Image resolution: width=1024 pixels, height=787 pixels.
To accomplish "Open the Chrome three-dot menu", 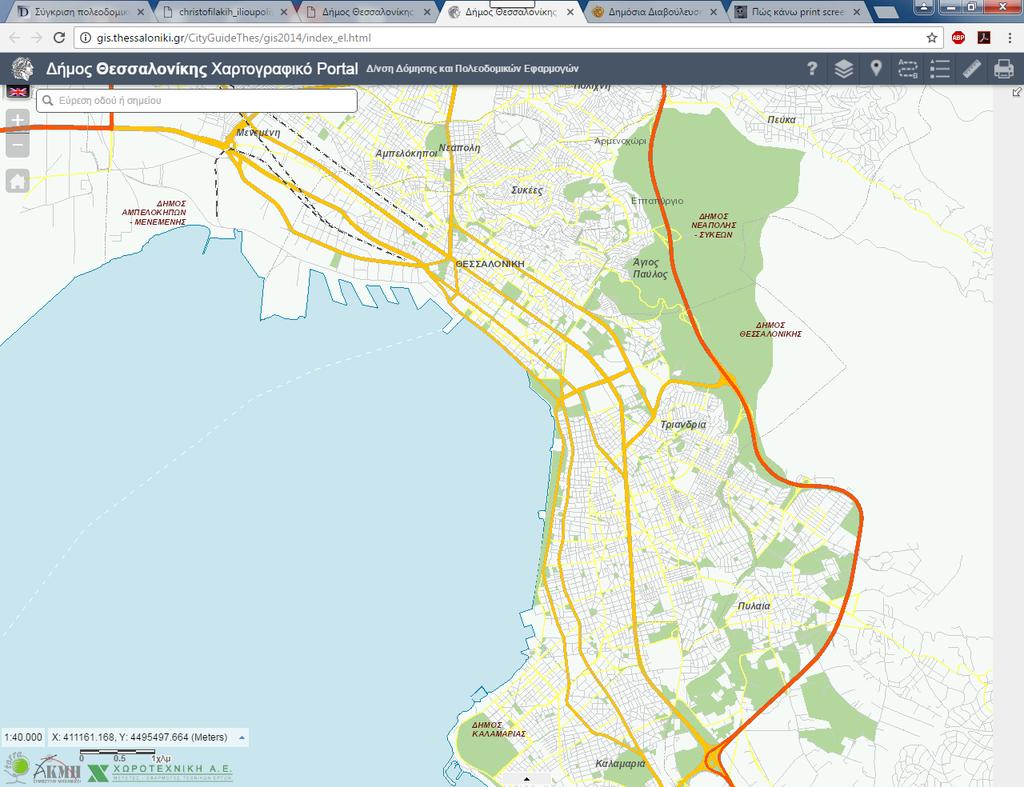I will pos(1010,38).
